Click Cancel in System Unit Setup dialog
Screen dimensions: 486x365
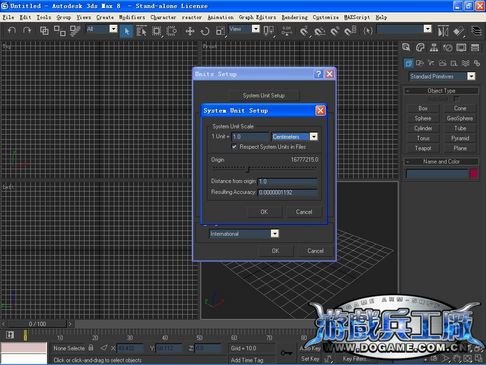(304, 212)
